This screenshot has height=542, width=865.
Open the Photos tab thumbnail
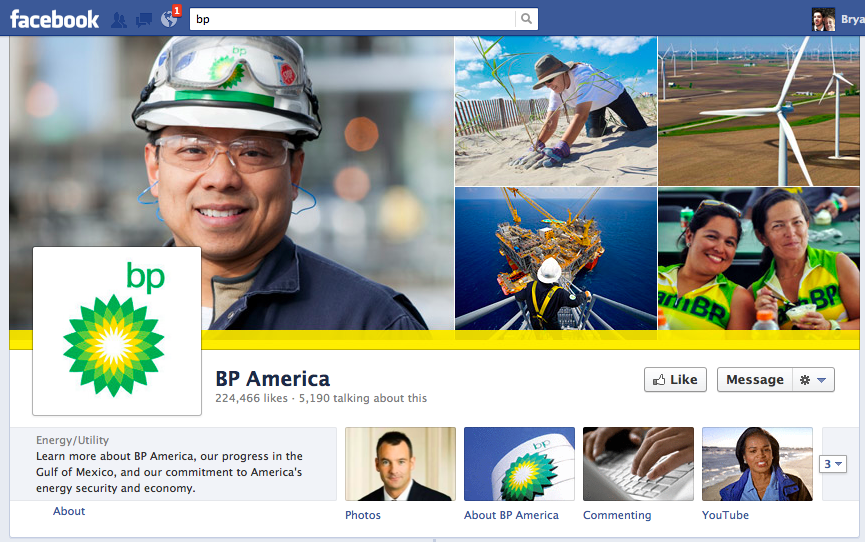[x=400, y=464]
